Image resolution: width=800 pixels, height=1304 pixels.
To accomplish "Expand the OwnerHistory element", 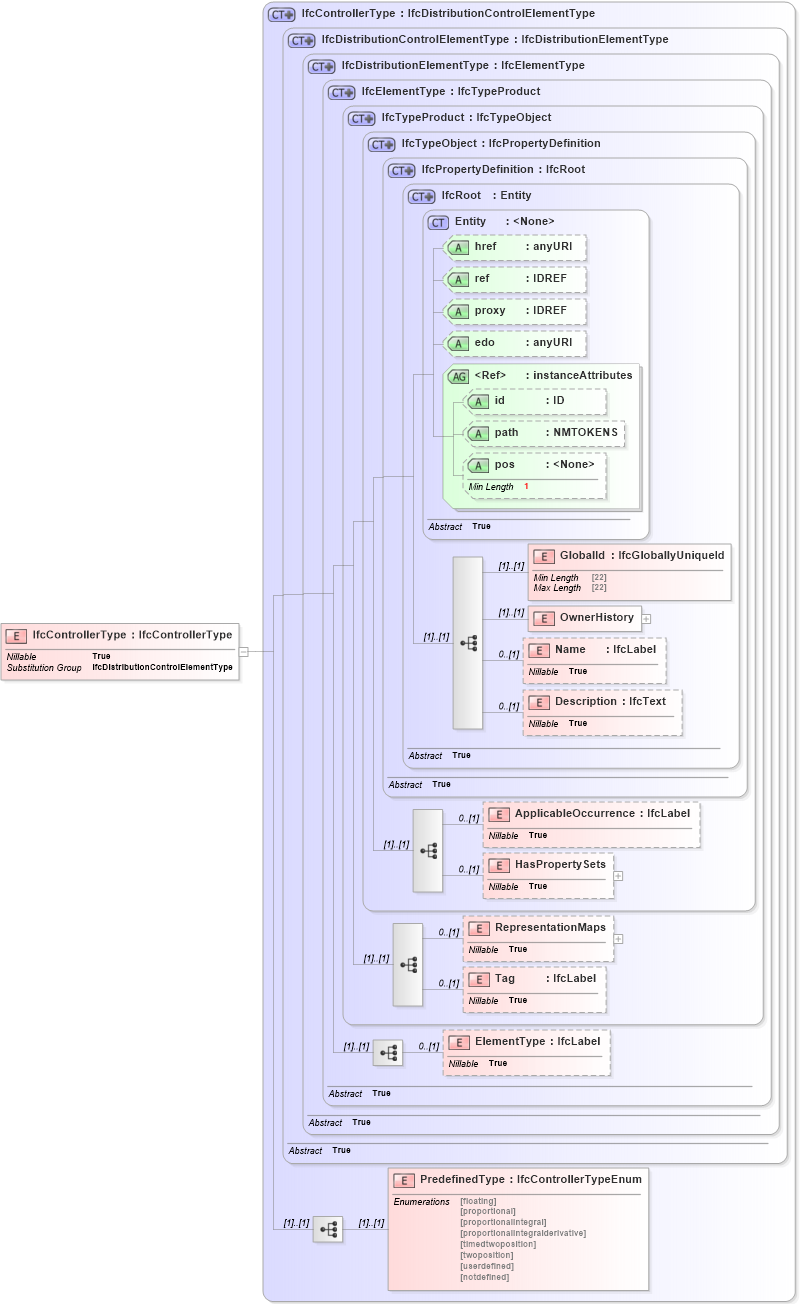I will pos(647,618).
